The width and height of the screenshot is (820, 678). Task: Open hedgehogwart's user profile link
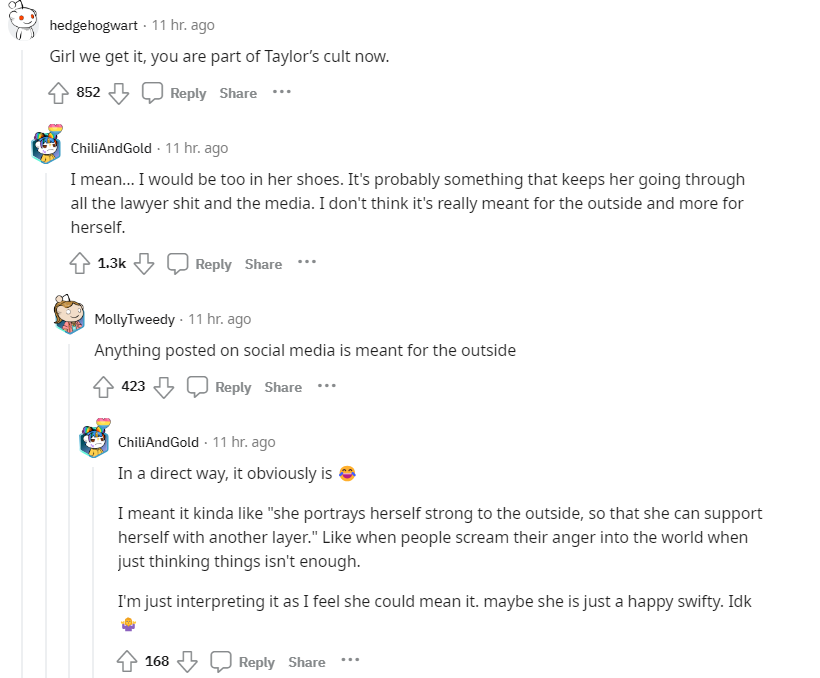coord(93,25)
